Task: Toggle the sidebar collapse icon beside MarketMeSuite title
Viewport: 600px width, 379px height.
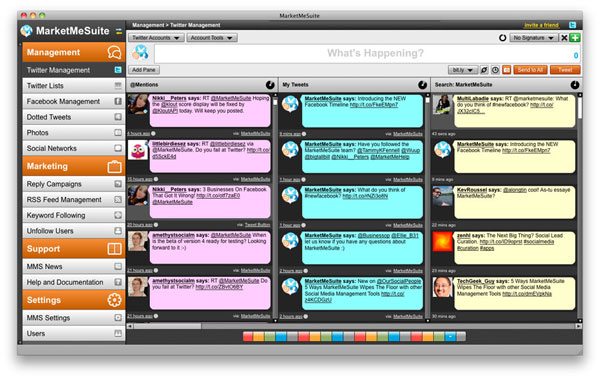Action: (x=119, y=31)
